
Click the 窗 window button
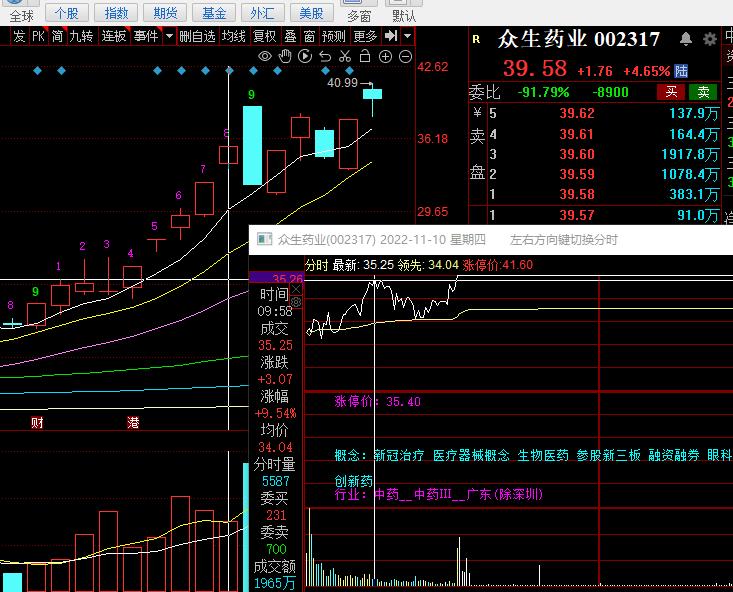click(309, 36)
